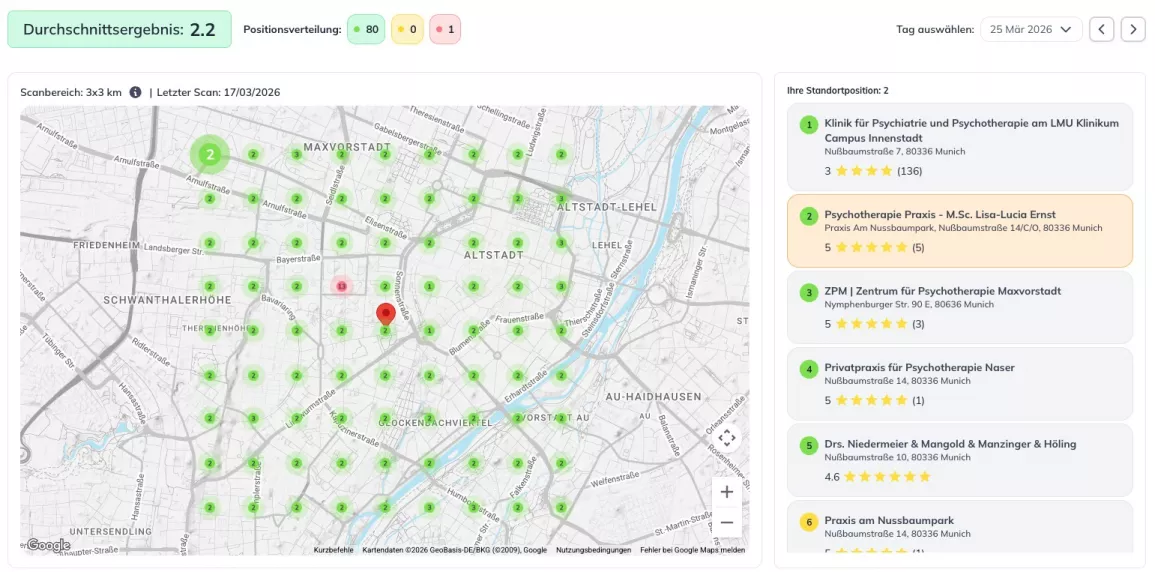Open the date dropdown 25 Mär 2026
The image size is (1155, 572).
1031,29
